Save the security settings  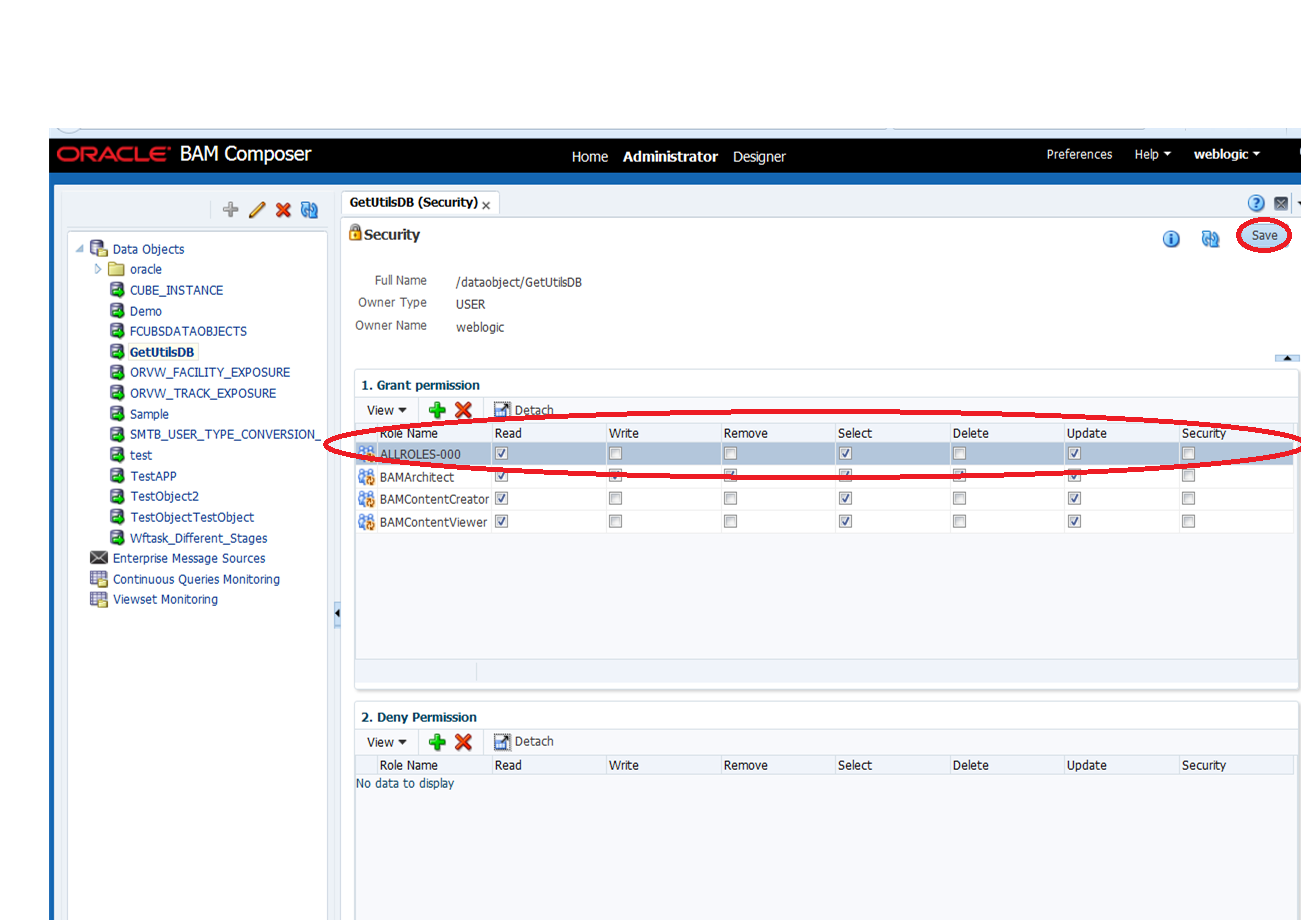pyautogui.click(x=1264, y=236)
